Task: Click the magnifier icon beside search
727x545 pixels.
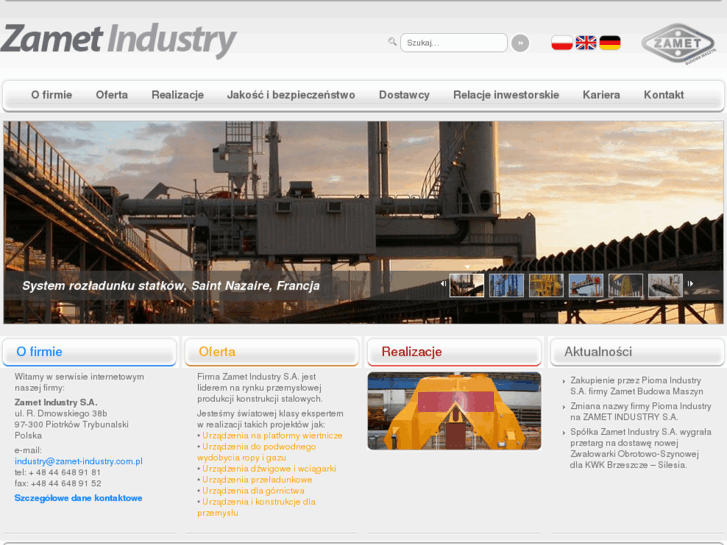Action: tap(392, 42)
